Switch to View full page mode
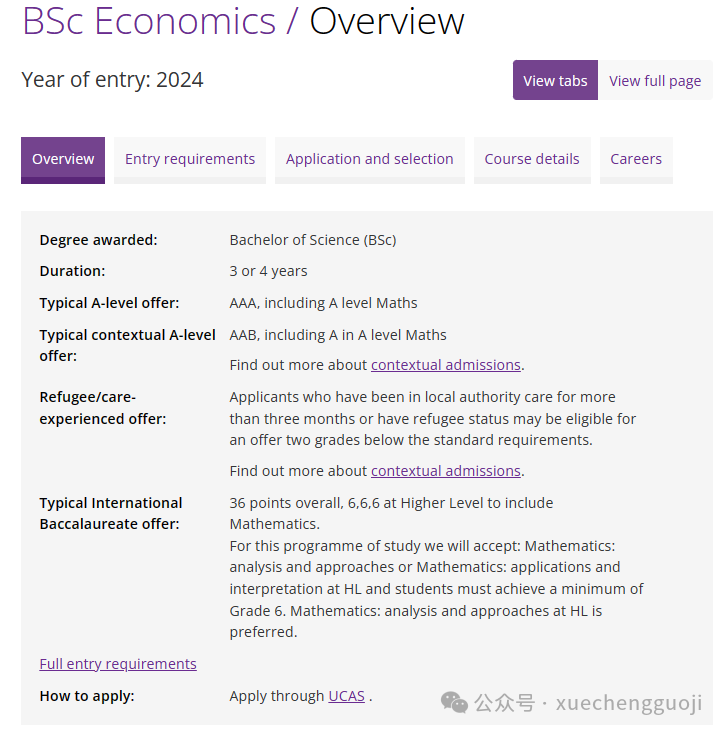The image size is (725, 732). (655, 80)
